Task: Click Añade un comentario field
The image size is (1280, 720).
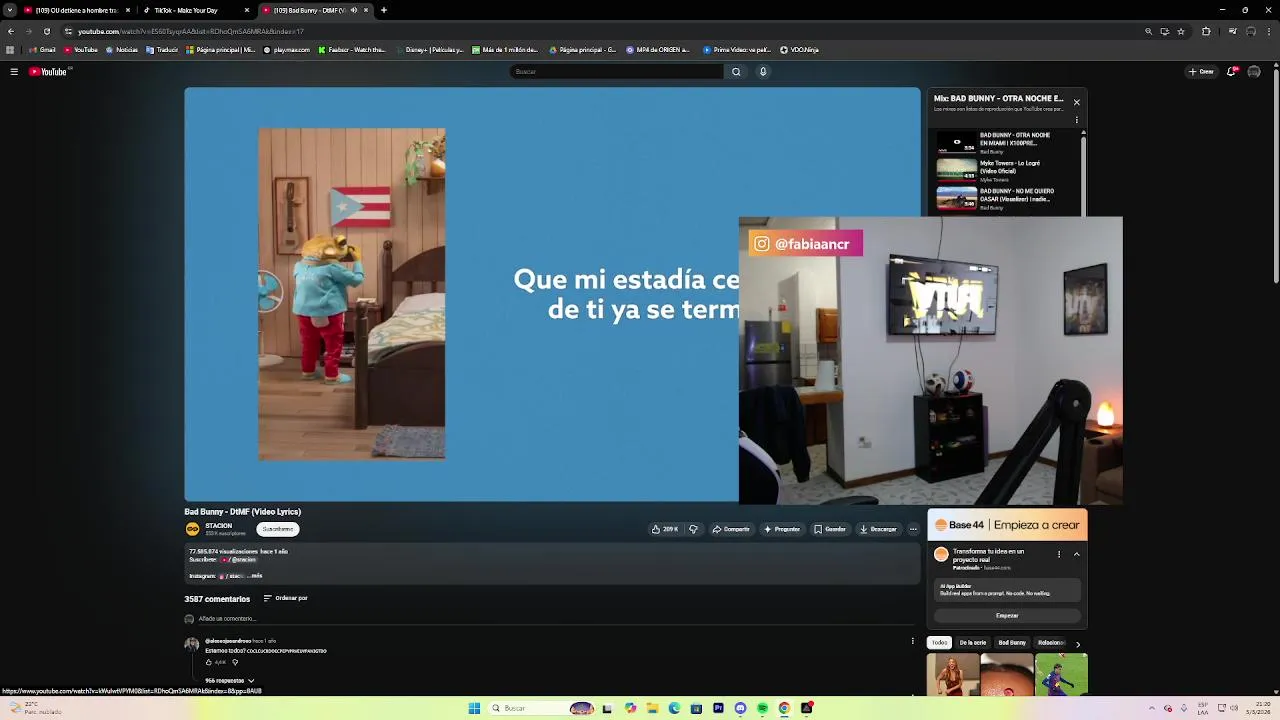Action: pos(555,619)
